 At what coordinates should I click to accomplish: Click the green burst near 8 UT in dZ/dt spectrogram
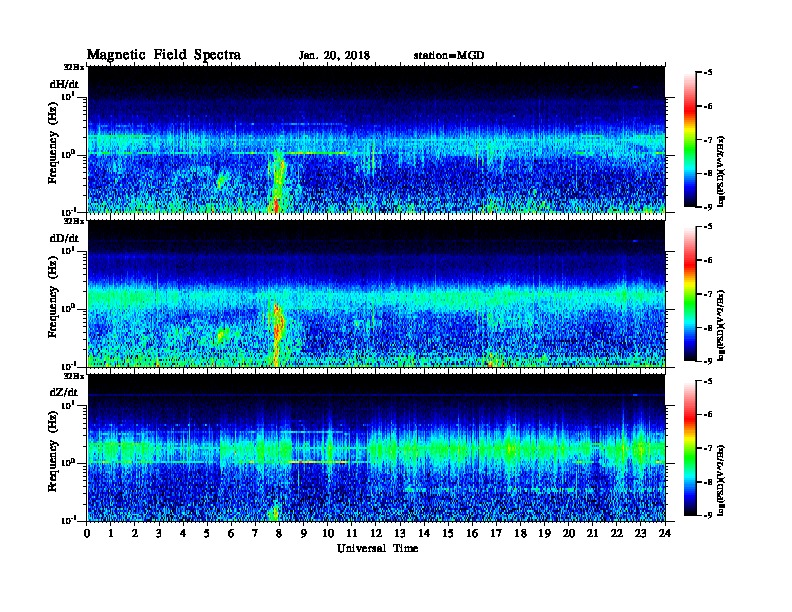pos(274,513)
